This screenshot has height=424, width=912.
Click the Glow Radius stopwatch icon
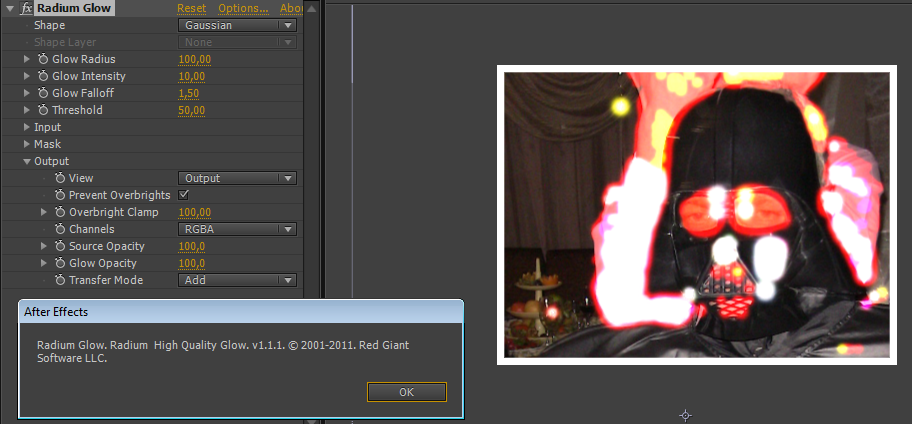pyautogui.click(x=43, y=59)
